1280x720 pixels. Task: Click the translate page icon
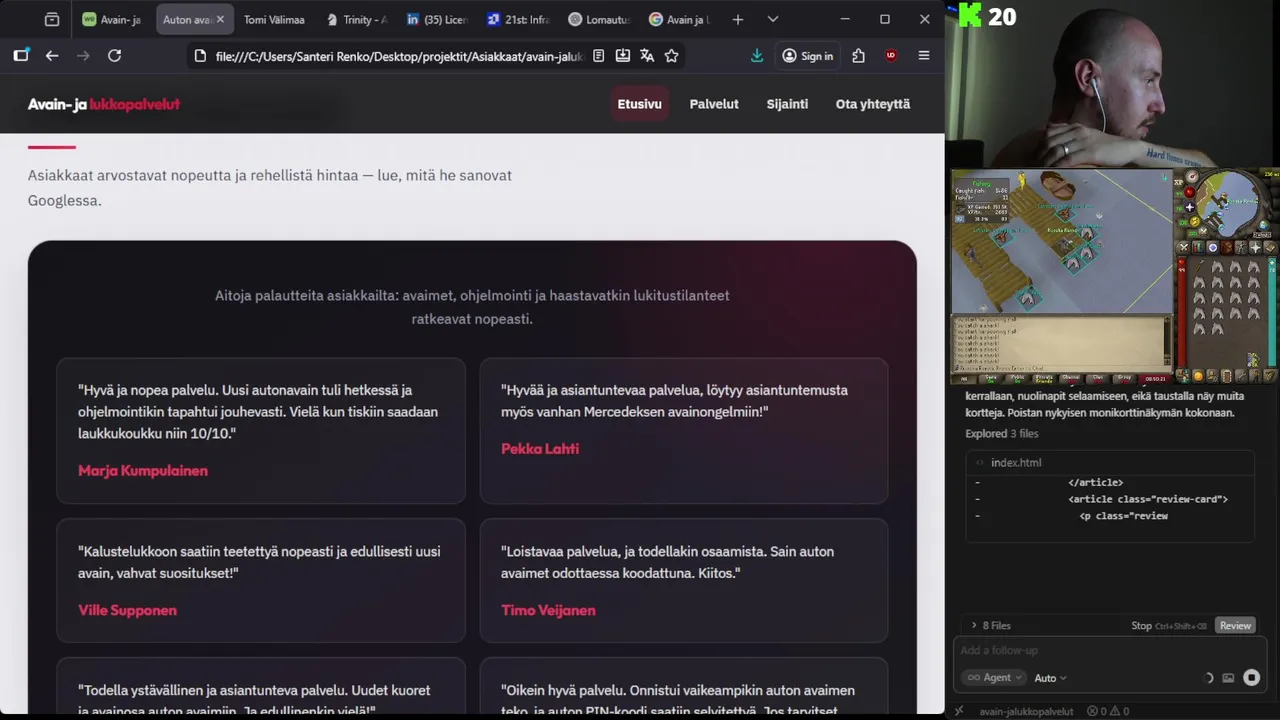point(647,56)
